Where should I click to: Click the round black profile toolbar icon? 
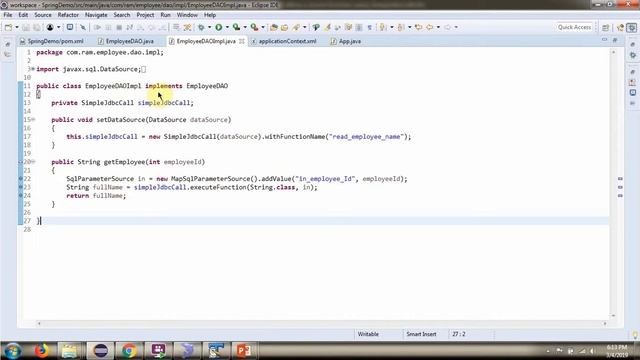(50, 27)
